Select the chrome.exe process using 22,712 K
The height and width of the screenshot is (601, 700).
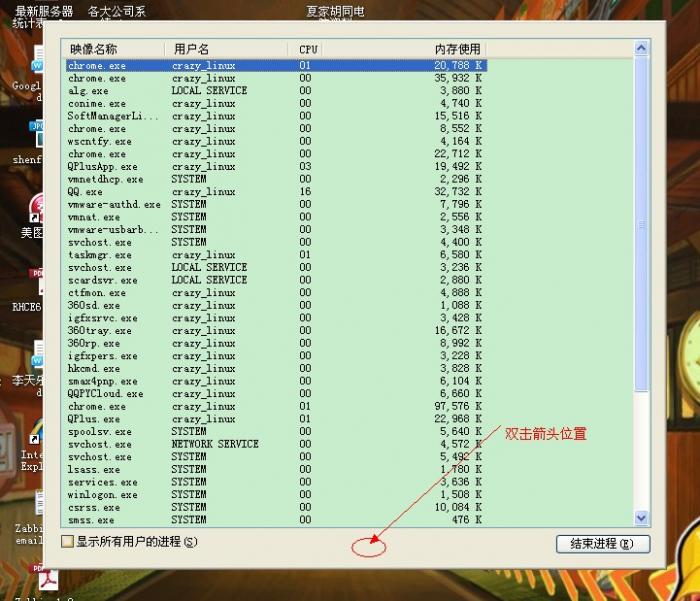pos(277,154)
